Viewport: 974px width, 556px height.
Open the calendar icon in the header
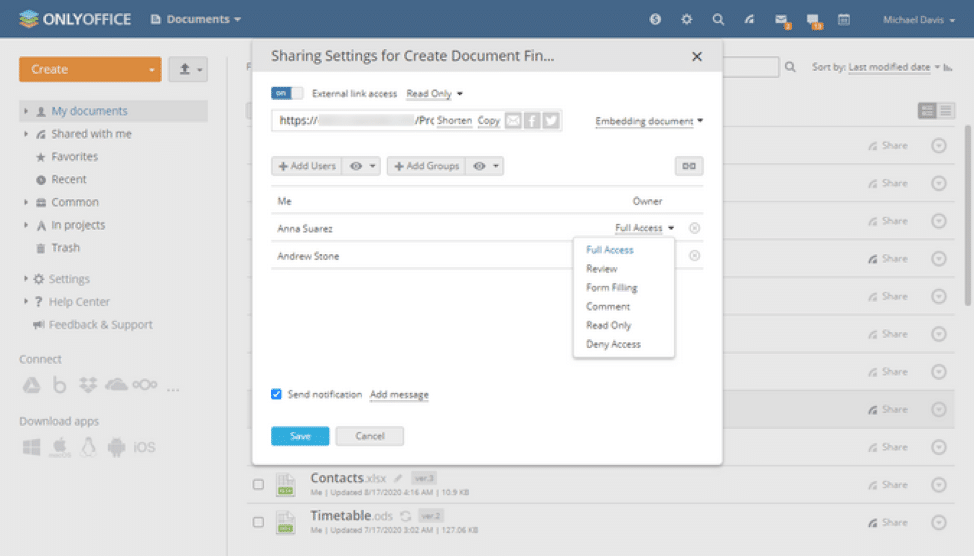tap(844, 19)
